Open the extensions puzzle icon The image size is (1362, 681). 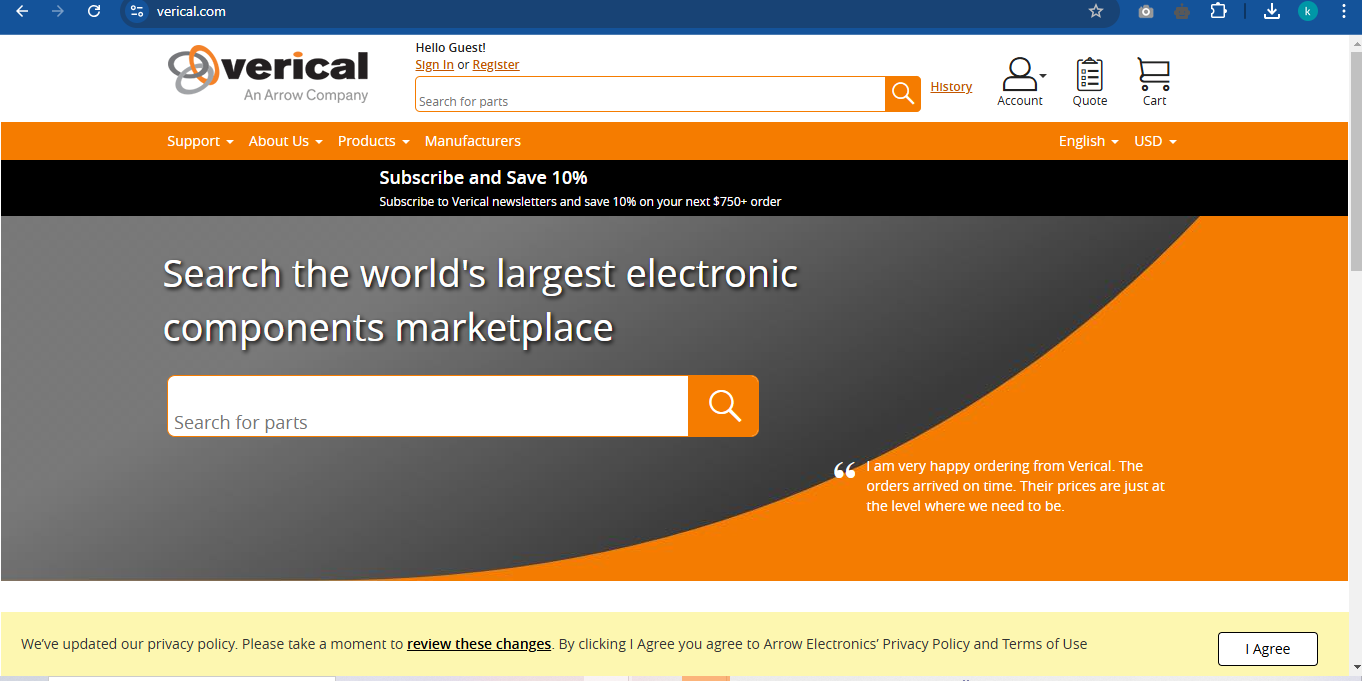click(x=1218, y=11)
